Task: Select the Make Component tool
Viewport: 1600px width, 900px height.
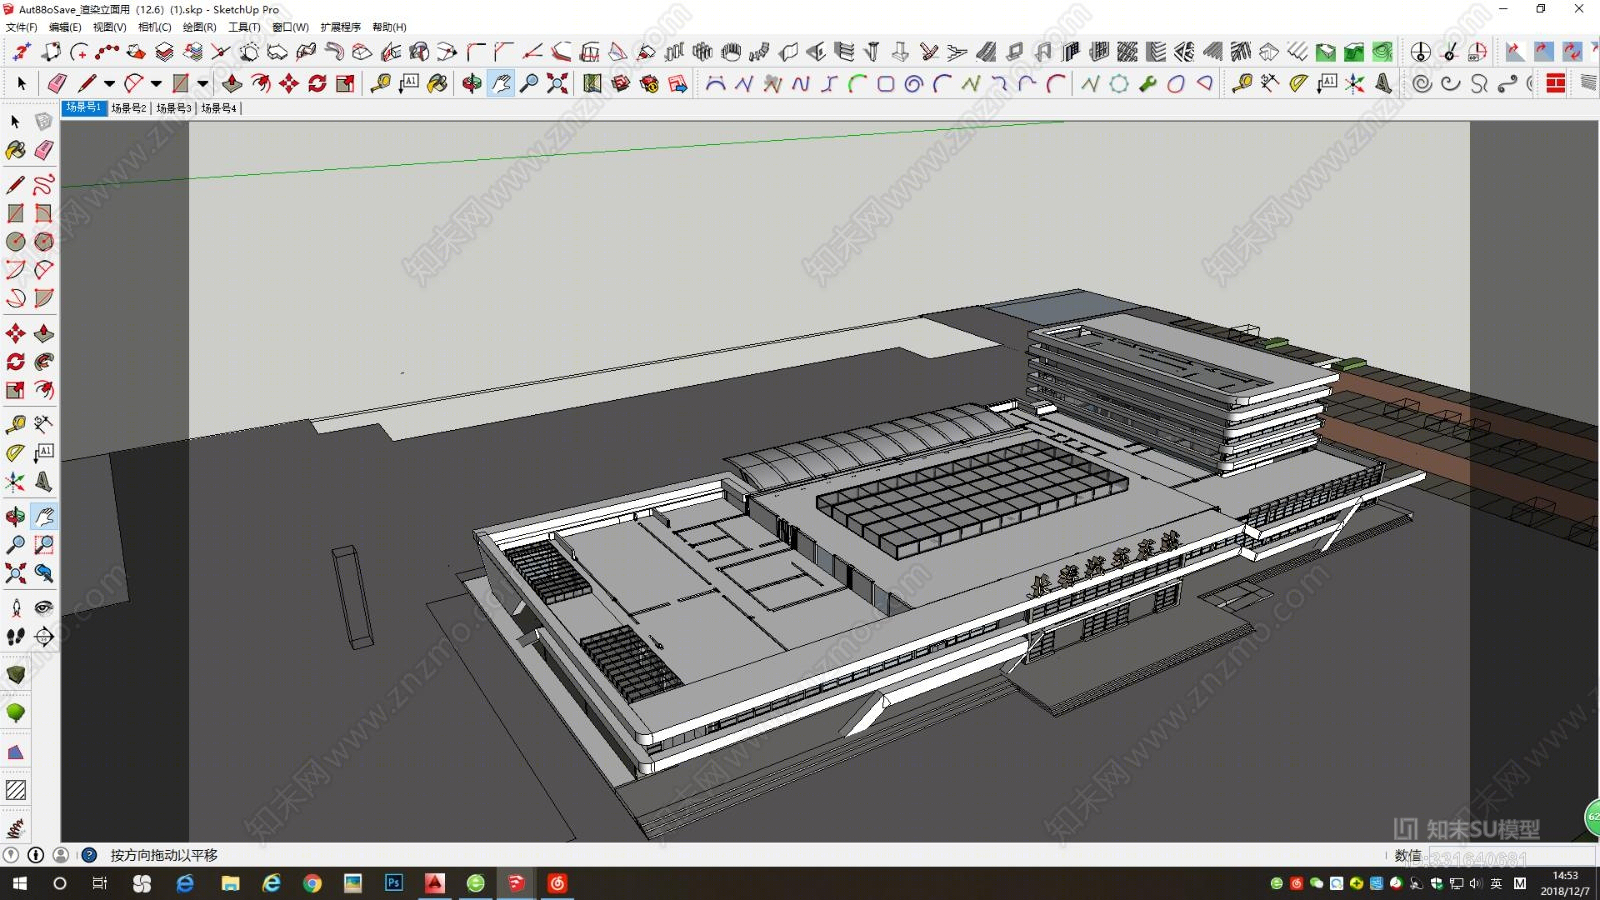Action: click(43, 121)
